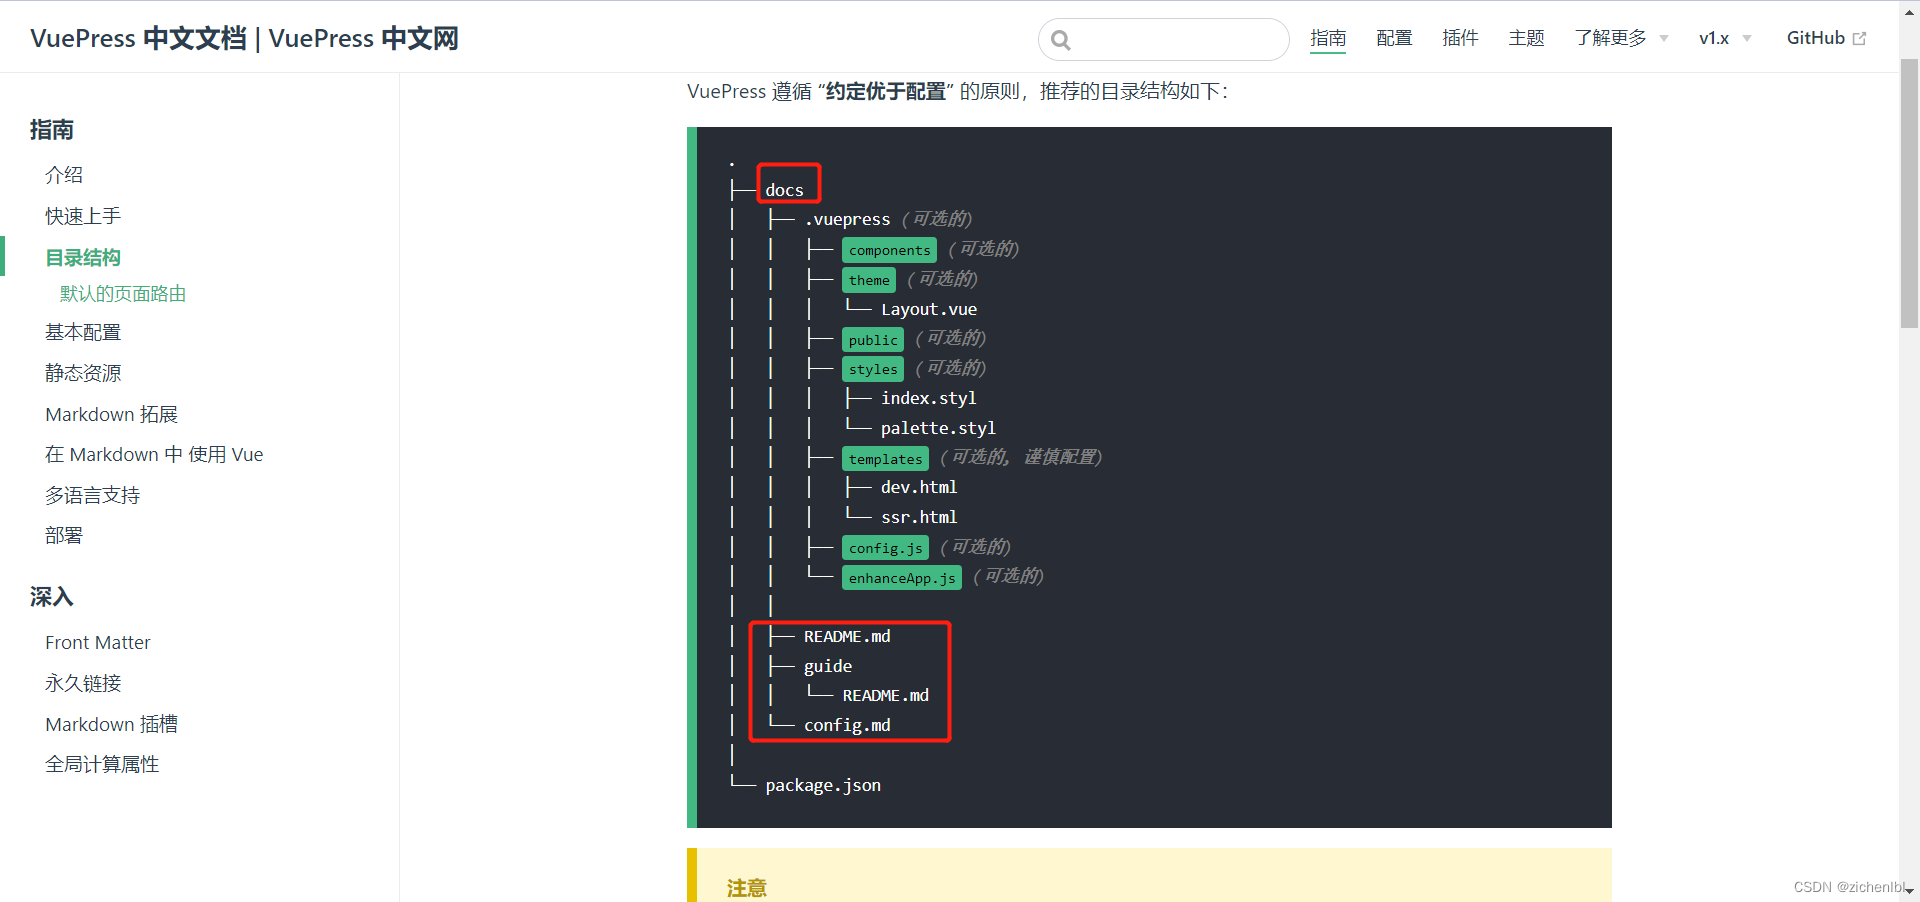Click the 注意 warning box title

(747, 888)
